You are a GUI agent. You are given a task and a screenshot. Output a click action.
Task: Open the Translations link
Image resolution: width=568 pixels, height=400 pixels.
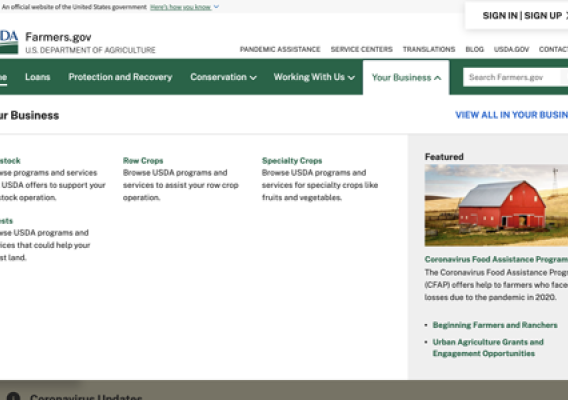[429, 49]
